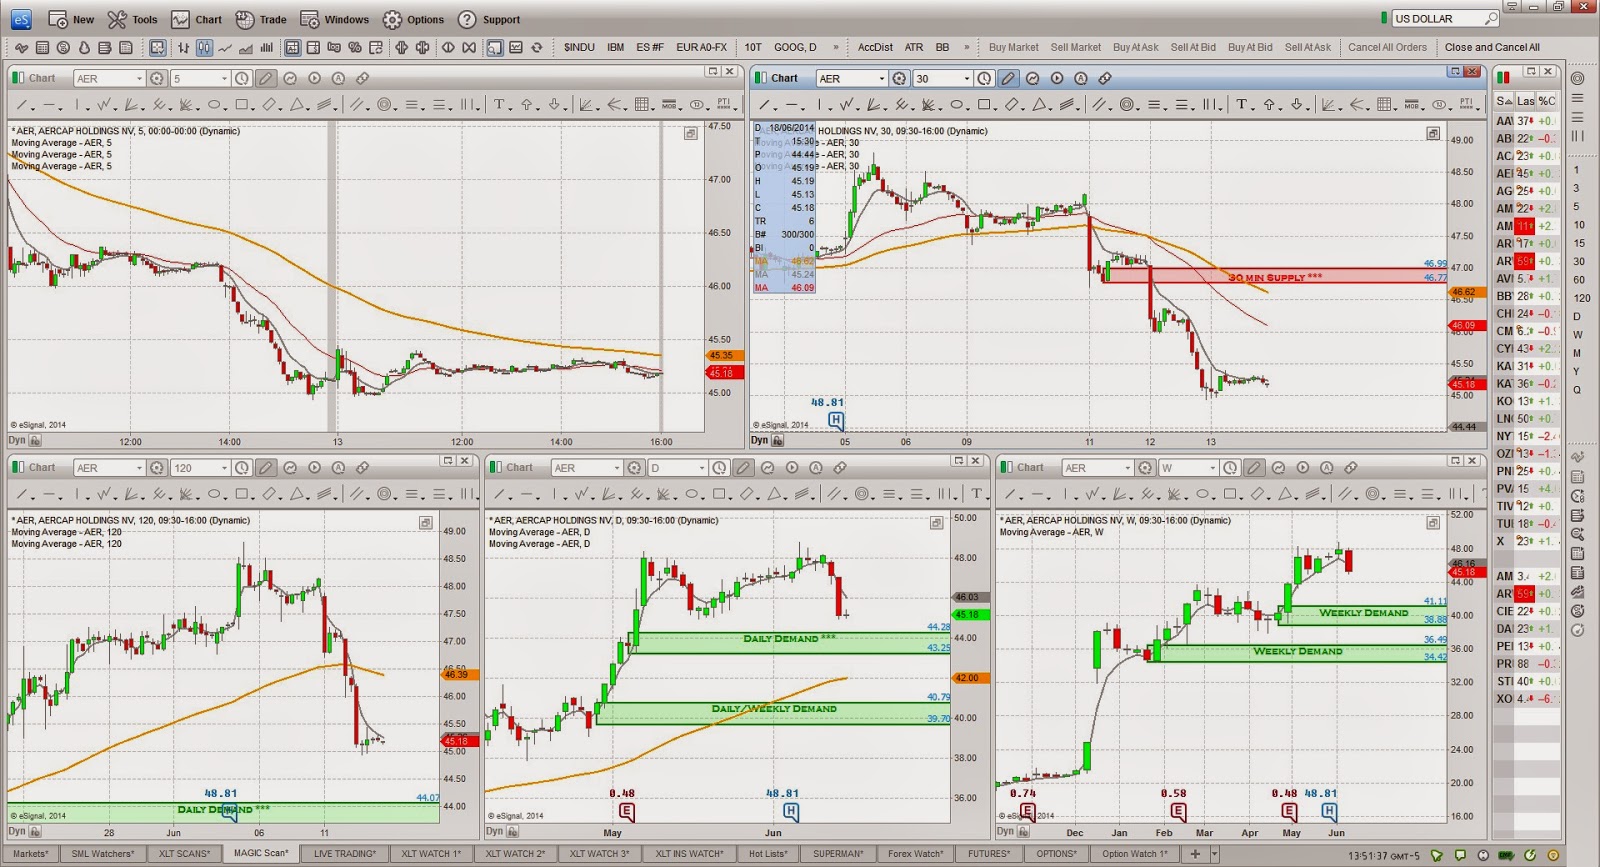
Task: Switch to area chart type in main toolbar
Action: click(246, 47)
